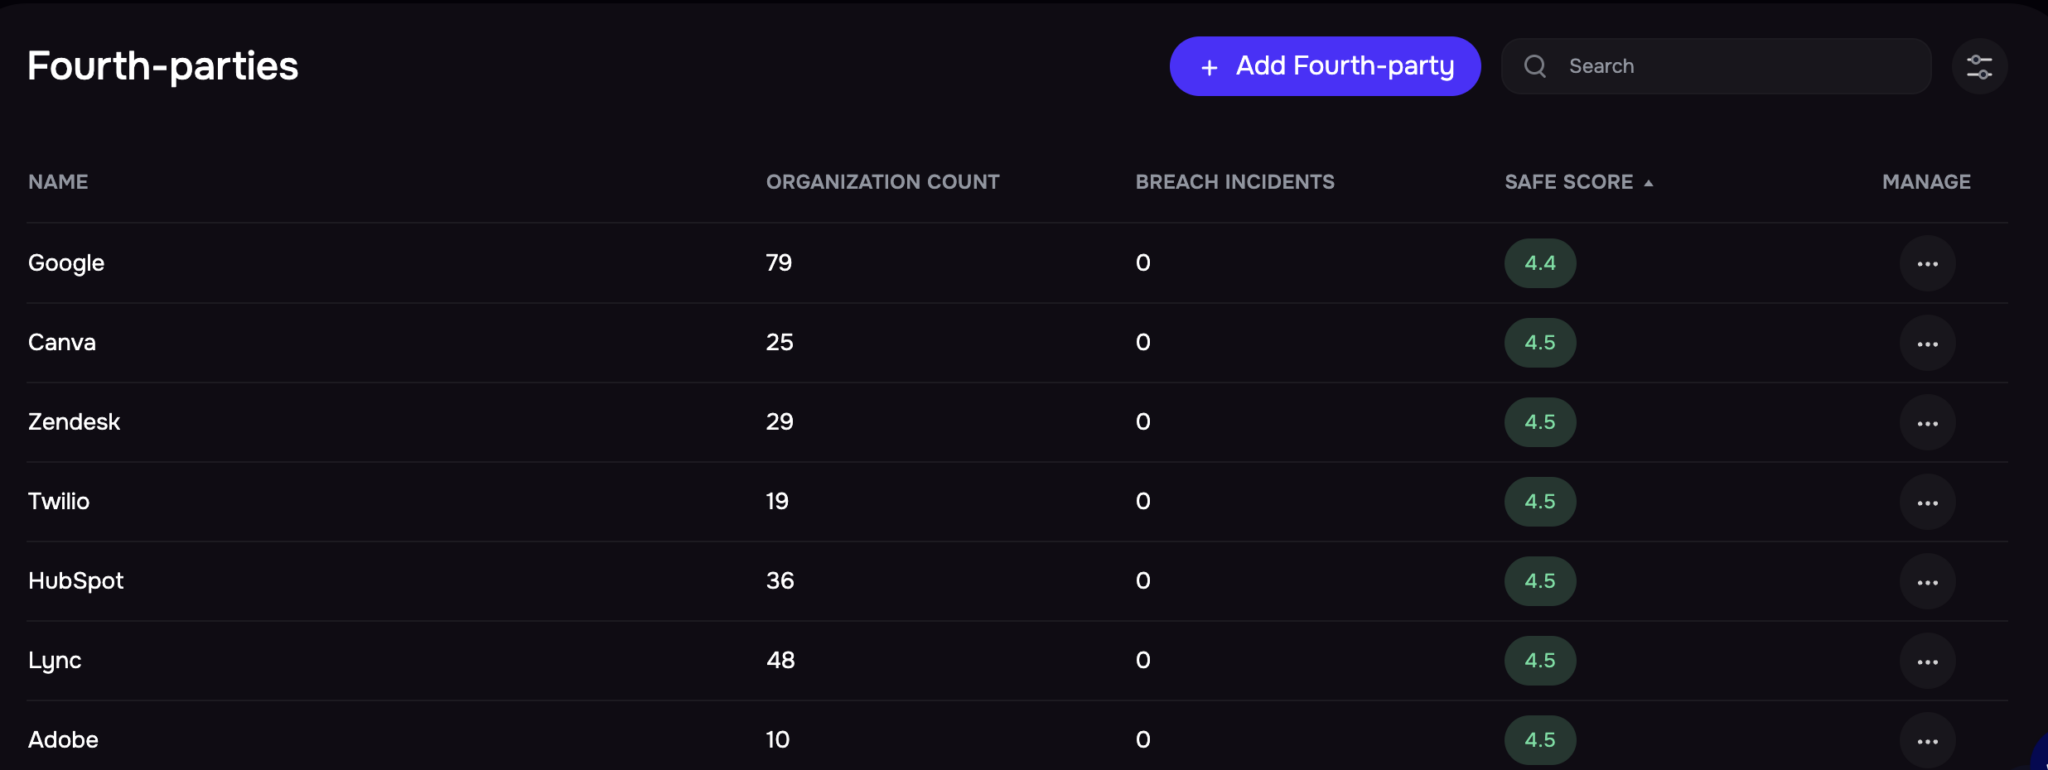This screenshot has width=2048, height=770.
Task: Open manage options for Lync
Action: [1927, 661]
